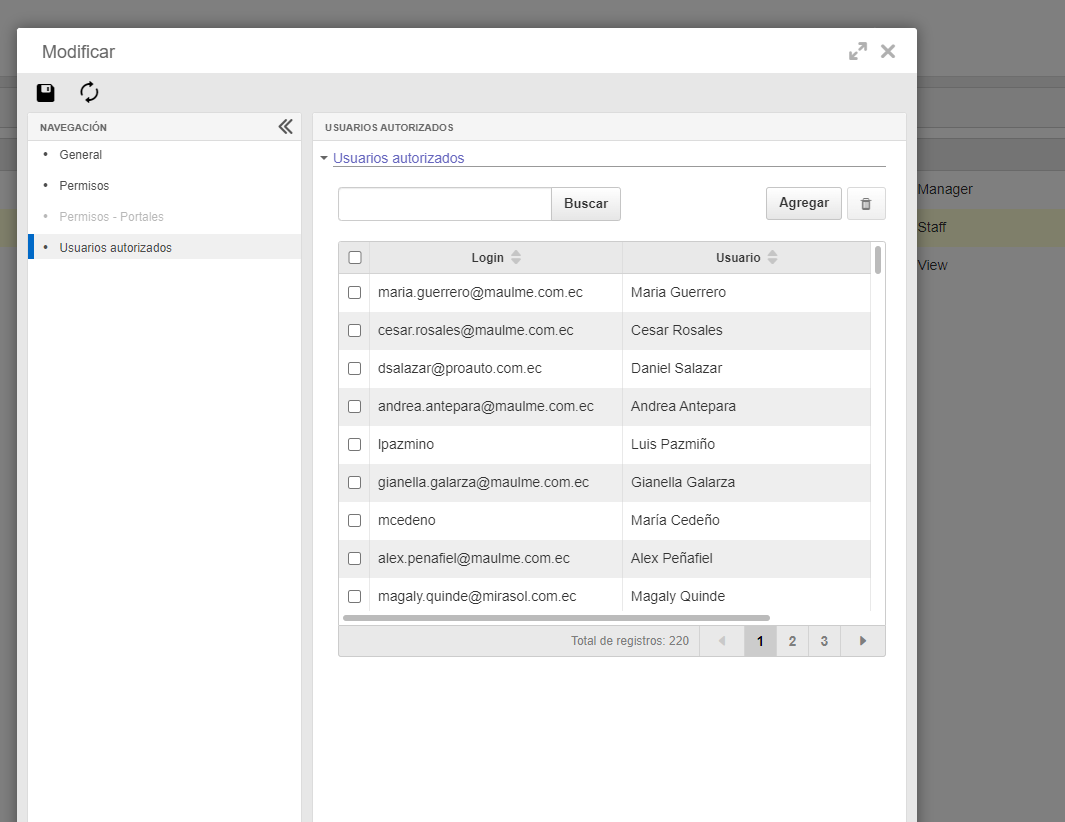Check the lpazmino row checkbox
Viewport: 1065px width, 822px height.
point(355,444)
